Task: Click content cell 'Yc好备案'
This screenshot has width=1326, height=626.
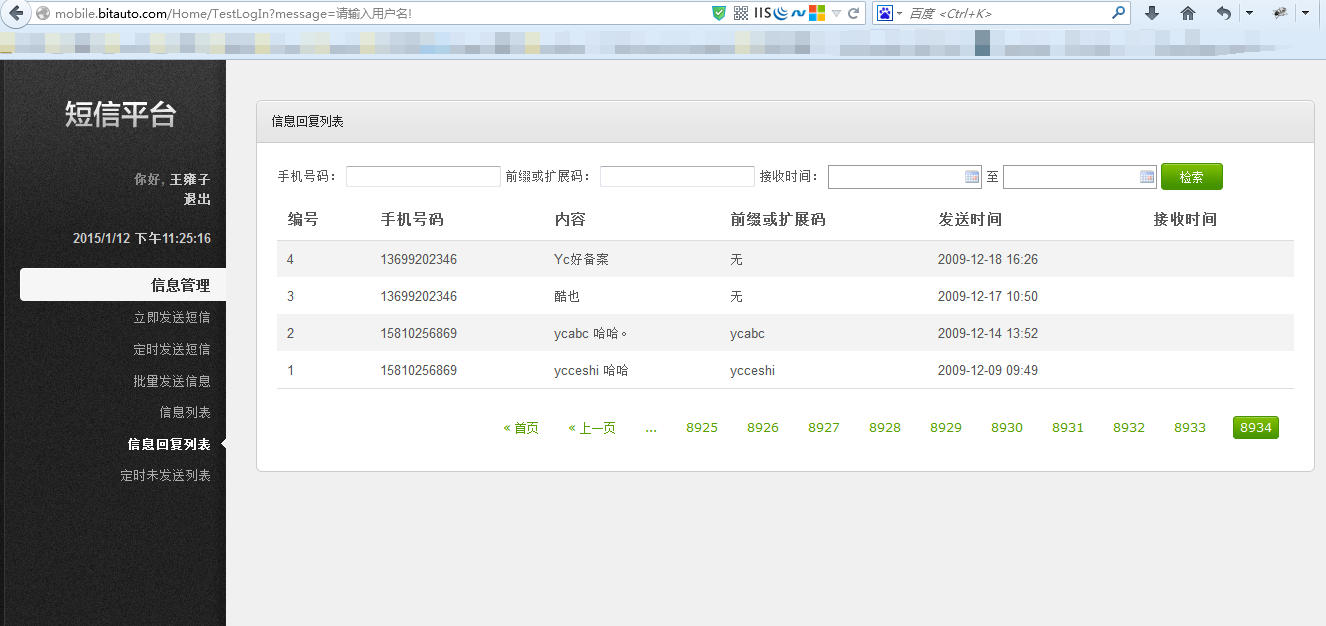Action: [x=581, y=259]
